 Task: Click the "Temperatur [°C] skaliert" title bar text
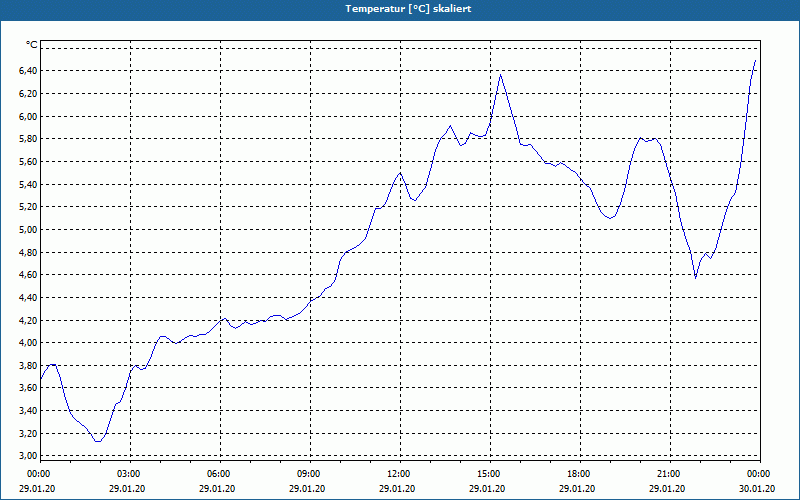click(x=408, y=9)
